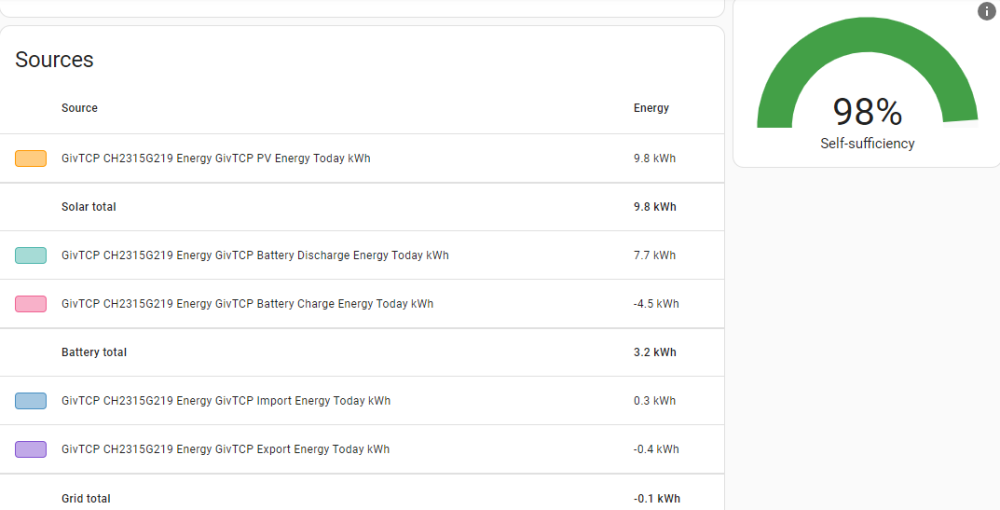Click the Solar total label
Image resolution: width=1000 pixels, height=510 pixels.
[89, 207]
